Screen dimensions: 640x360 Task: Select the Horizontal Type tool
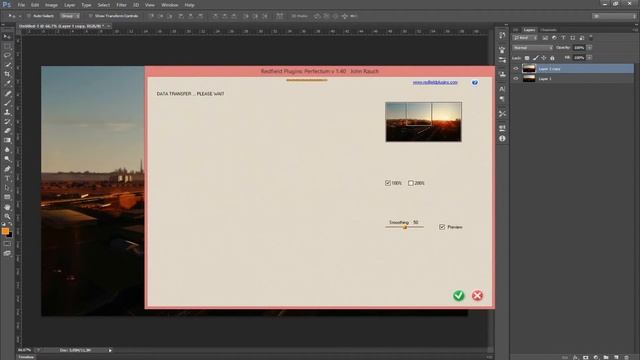[x=7, y=178]
